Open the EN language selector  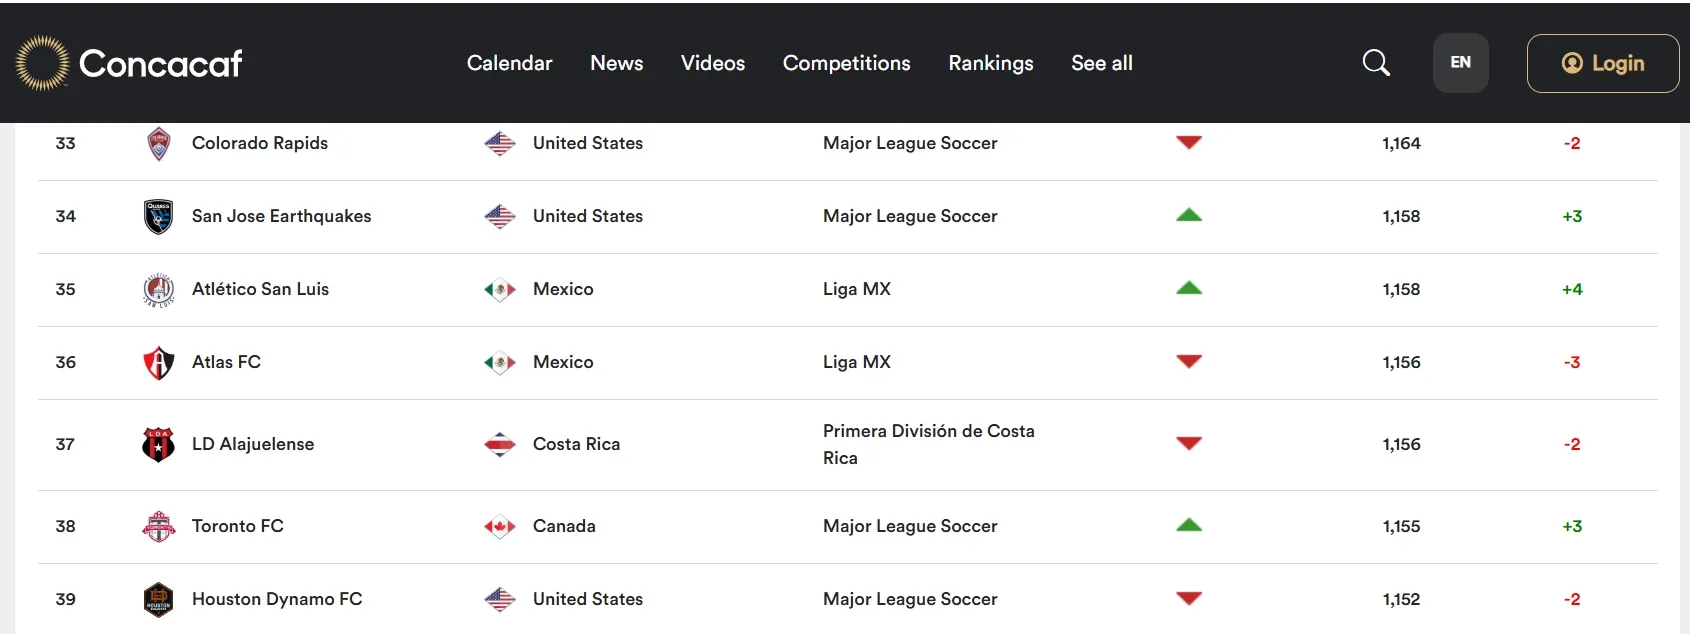pos(1460,62)
